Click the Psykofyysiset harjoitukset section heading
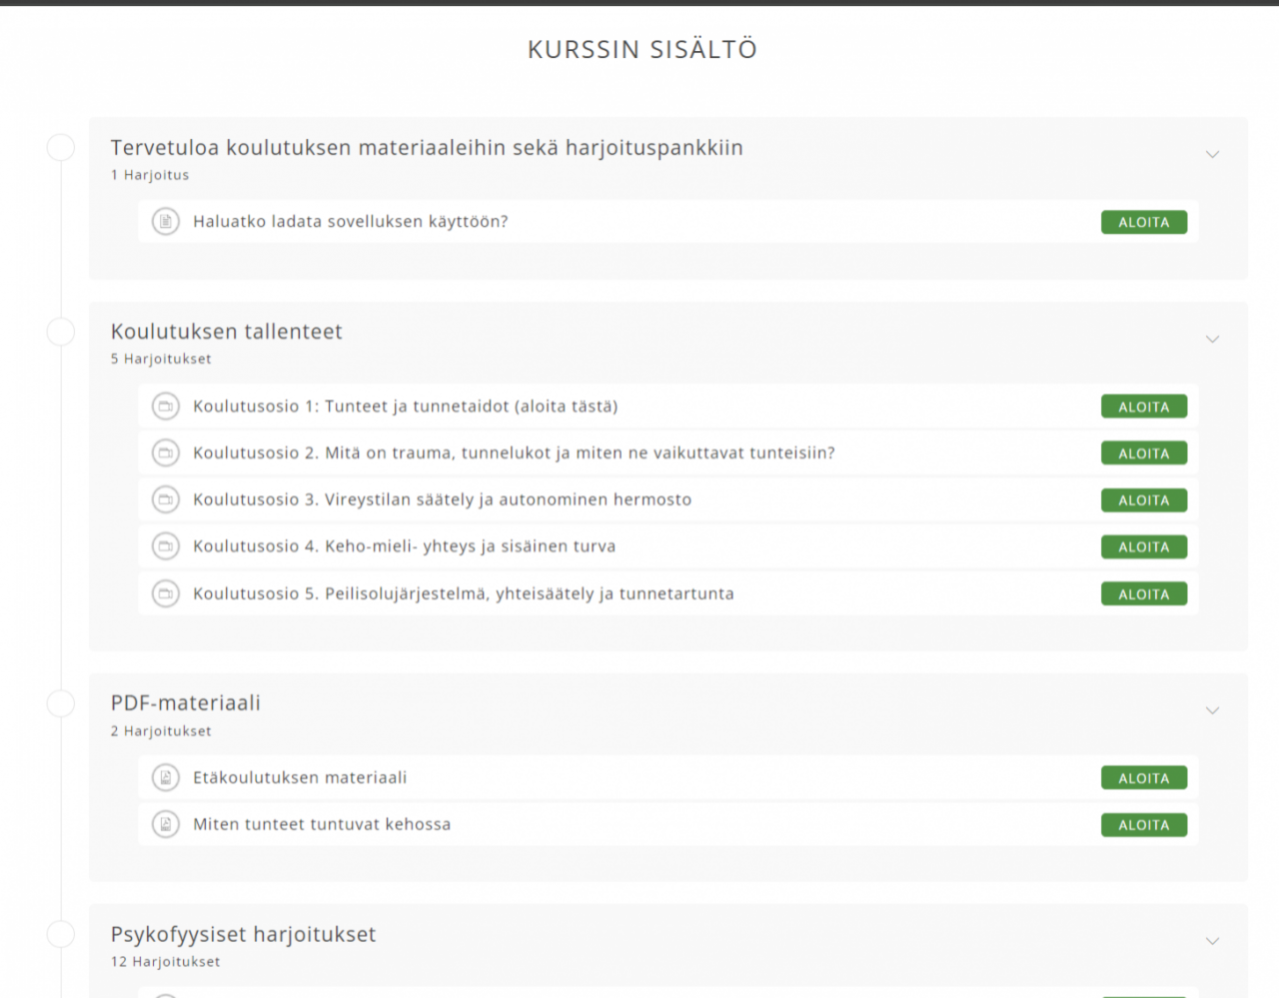The height and width of the screenshot is (998, 1279). pos(243,934)
